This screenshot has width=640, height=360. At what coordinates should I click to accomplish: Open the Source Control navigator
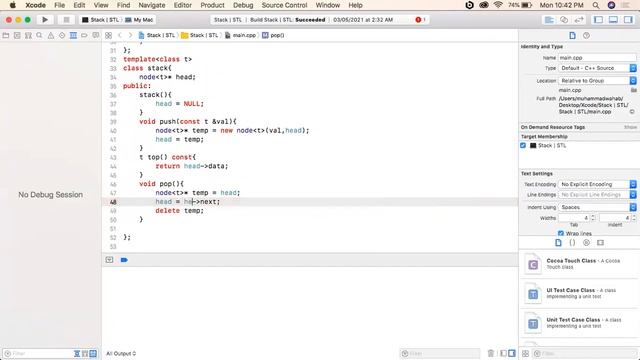17,36
